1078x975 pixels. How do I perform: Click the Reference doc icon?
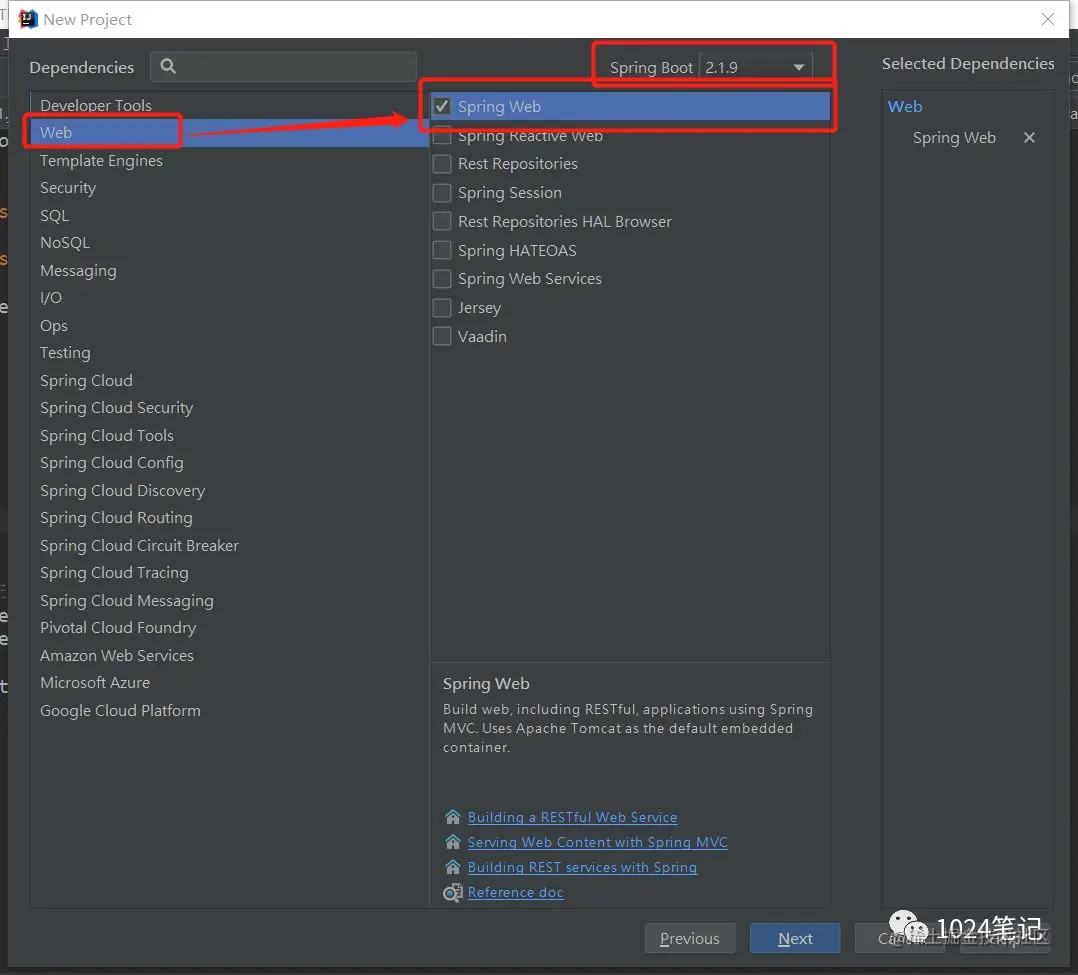tap(452, 892)
